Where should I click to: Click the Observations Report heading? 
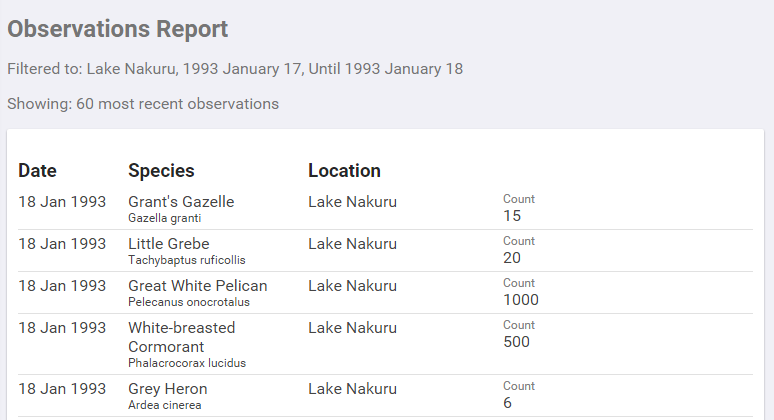[x=117, y=30]
